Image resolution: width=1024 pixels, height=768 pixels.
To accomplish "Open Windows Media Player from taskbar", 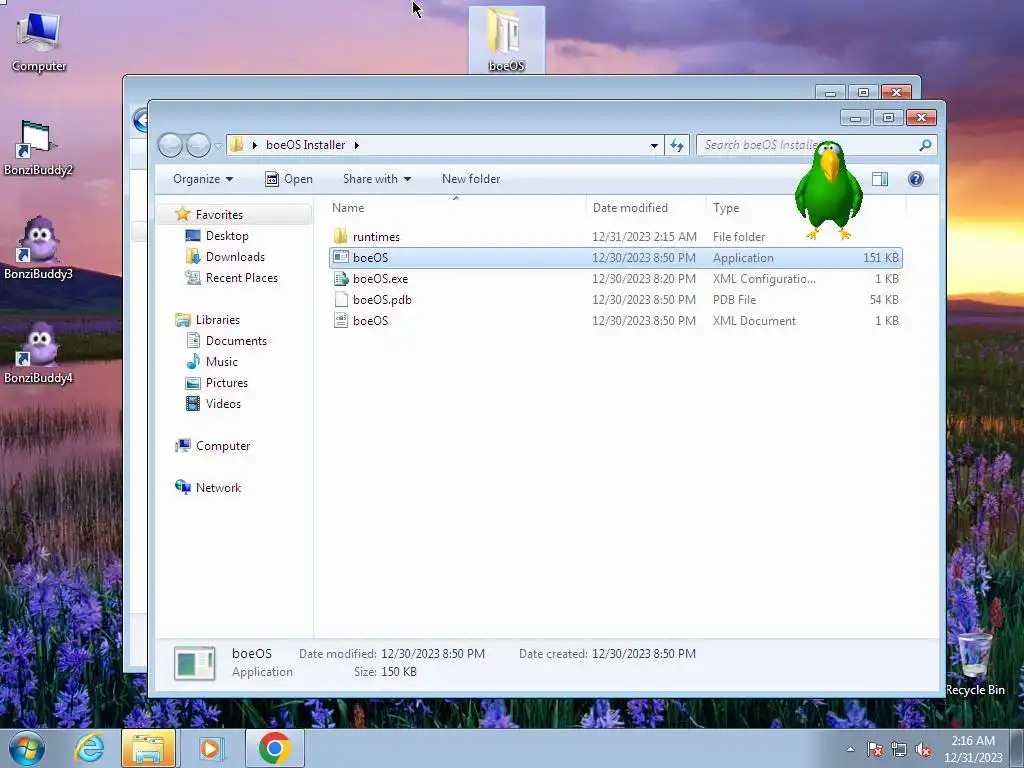I will pyautogui.click(x=210, y=748).
